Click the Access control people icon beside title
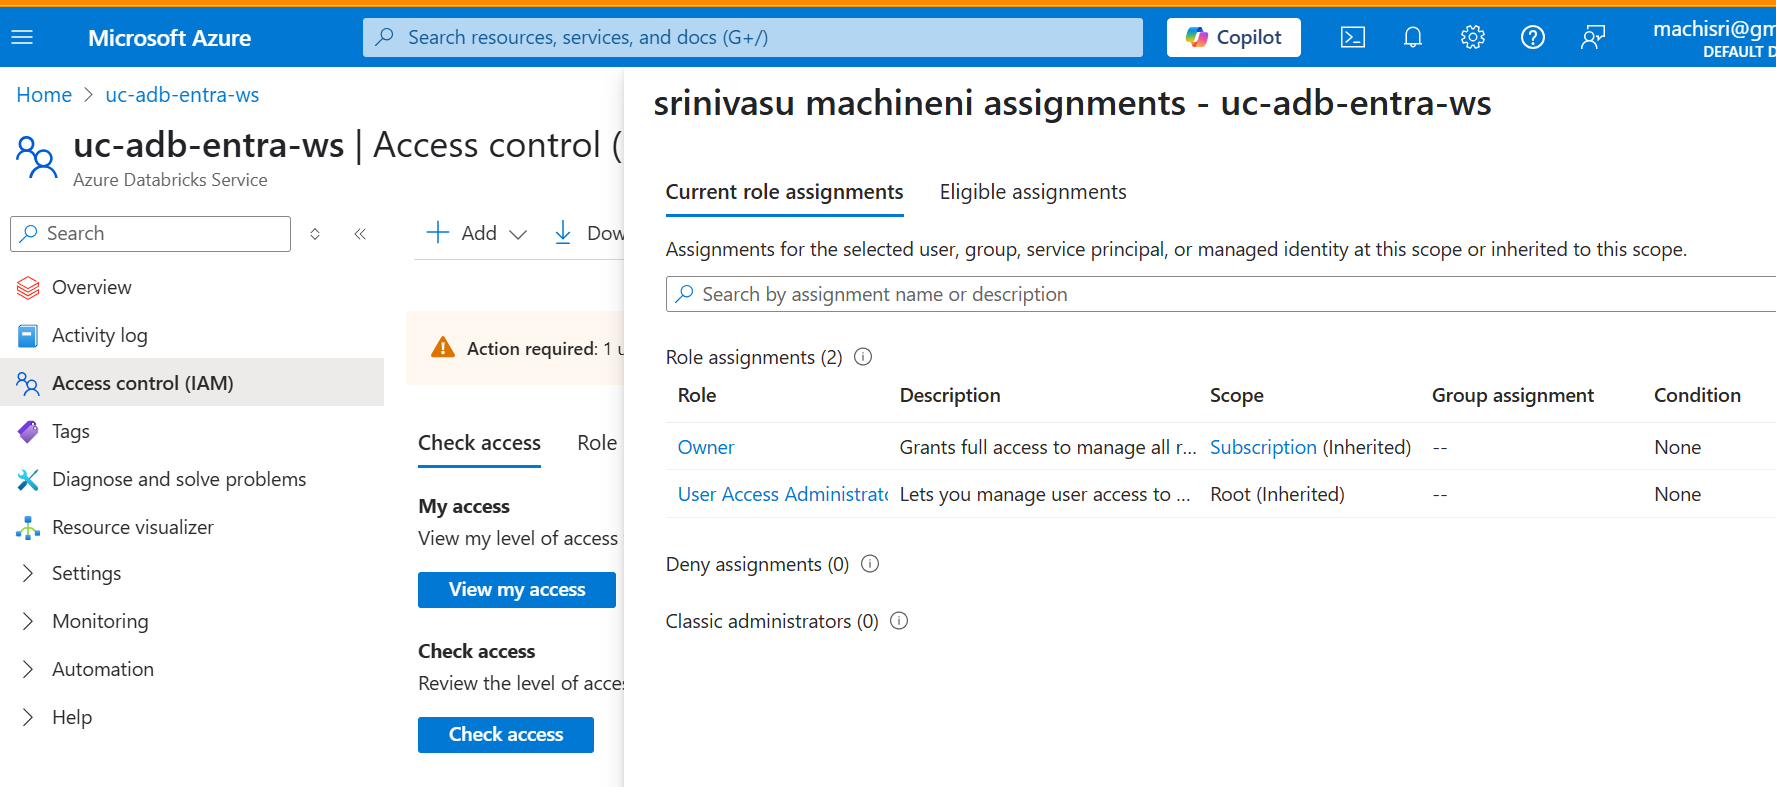 click(37, 157)
